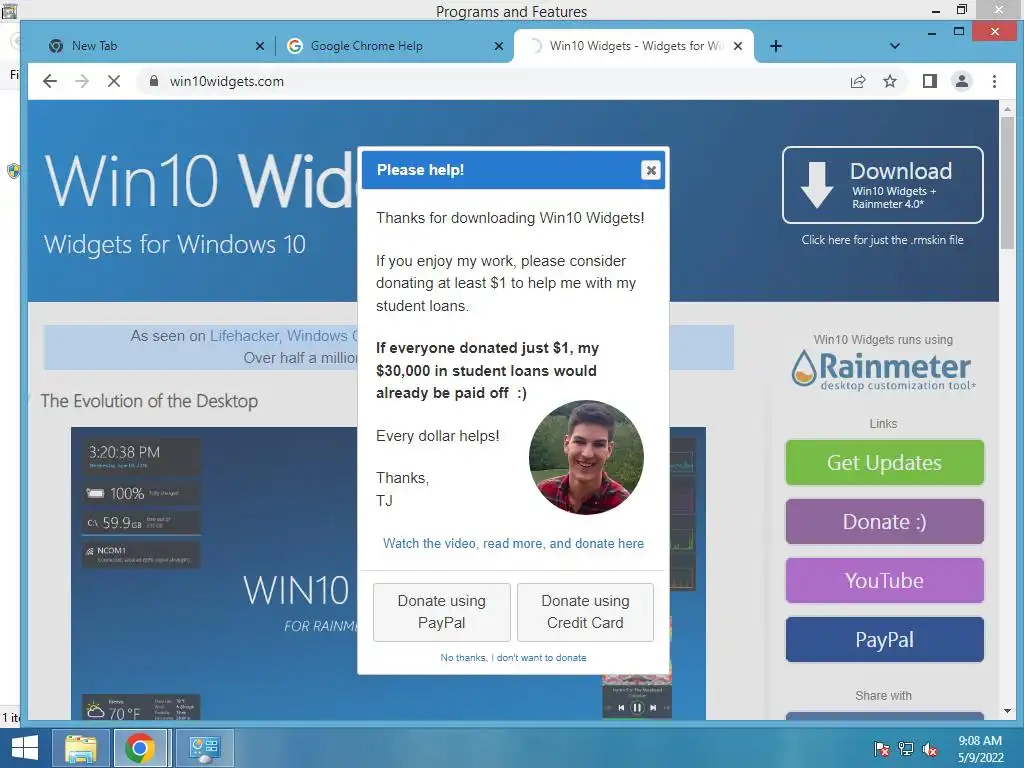Open the taskbar clock and date
The height and width of the screenshot is (768, 1024).
980,749
